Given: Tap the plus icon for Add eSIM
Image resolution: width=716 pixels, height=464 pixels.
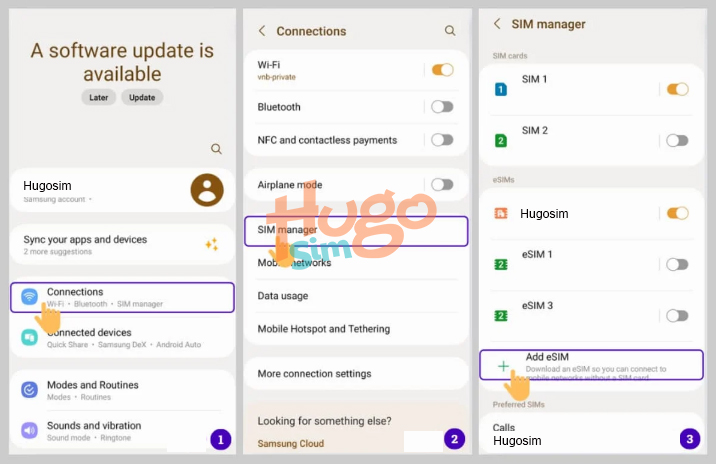Looking at the screenshot, I should coord(503,366).
